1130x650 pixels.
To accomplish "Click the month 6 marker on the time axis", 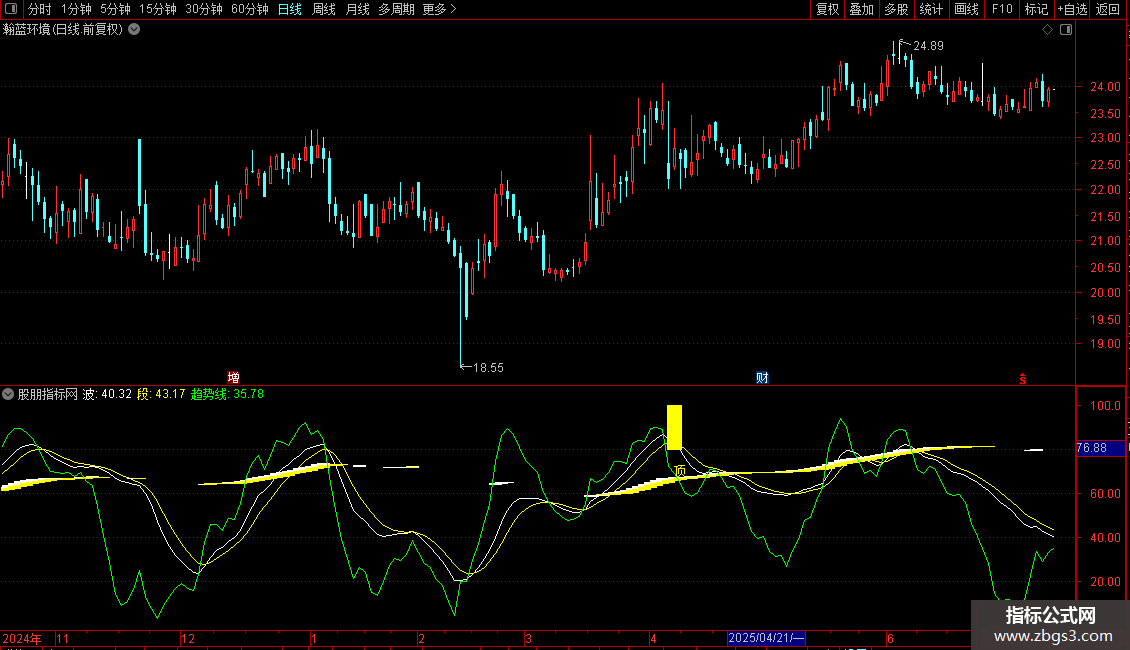I will coord(890,638).
